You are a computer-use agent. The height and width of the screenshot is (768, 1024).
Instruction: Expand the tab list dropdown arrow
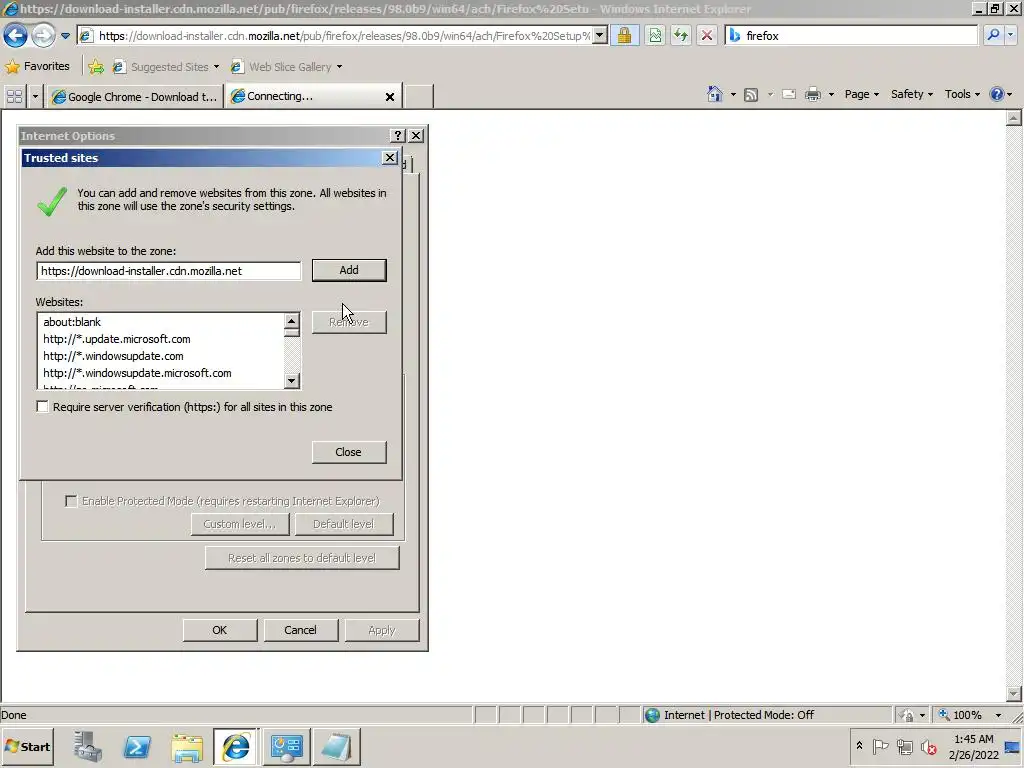tap(35, 97)
